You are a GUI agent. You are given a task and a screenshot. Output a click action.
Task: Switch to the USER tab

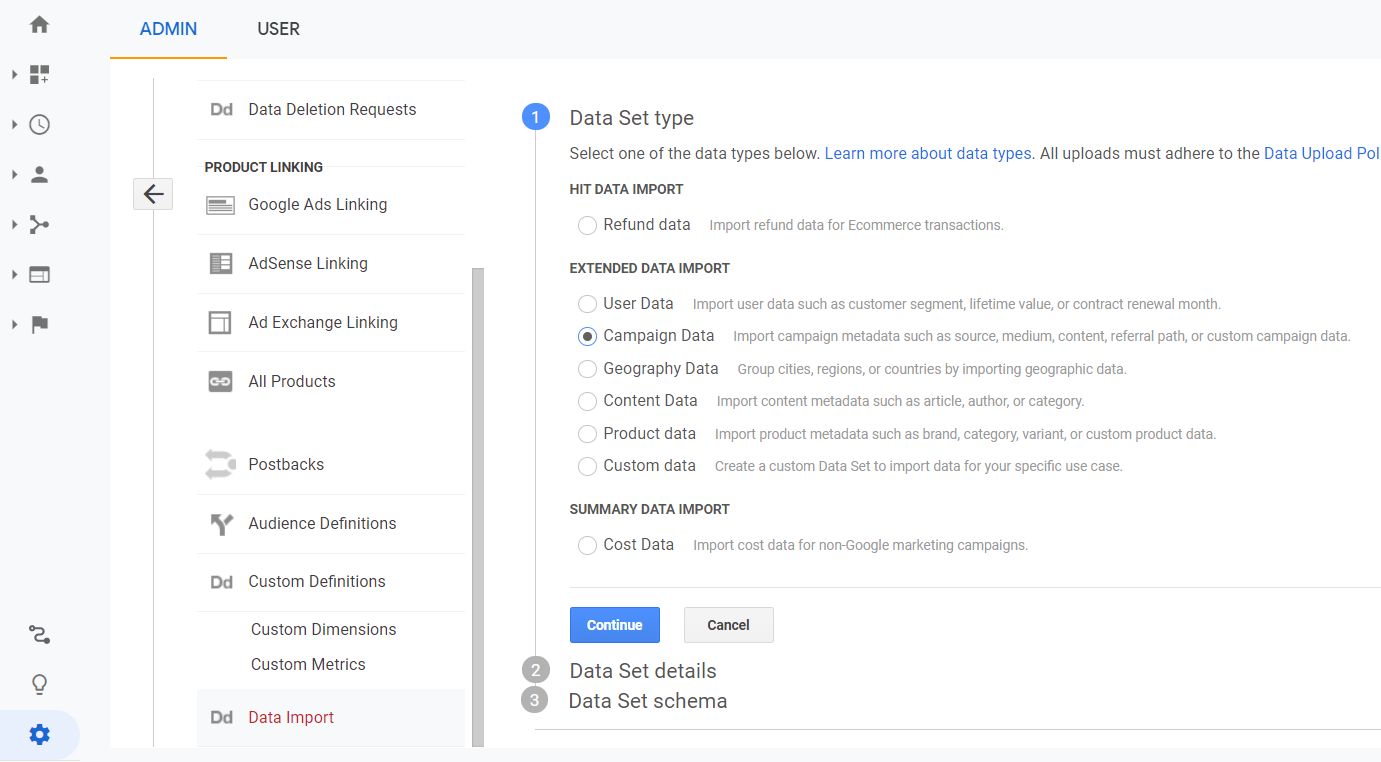click(278, 28)
